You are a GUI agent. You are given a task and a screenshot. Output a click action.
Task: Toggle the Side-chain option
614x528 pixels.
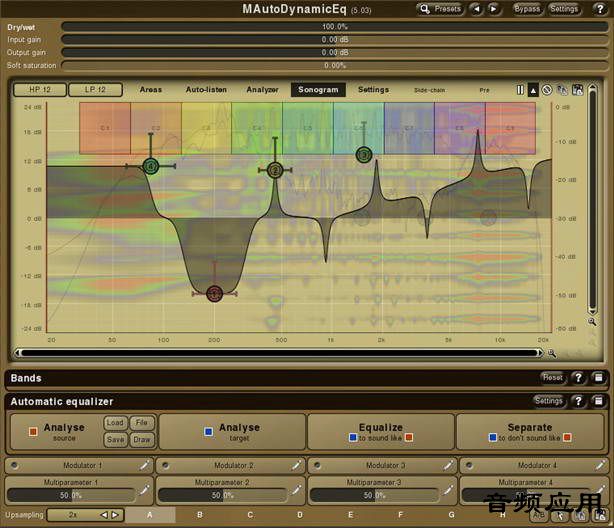(430, 90)
